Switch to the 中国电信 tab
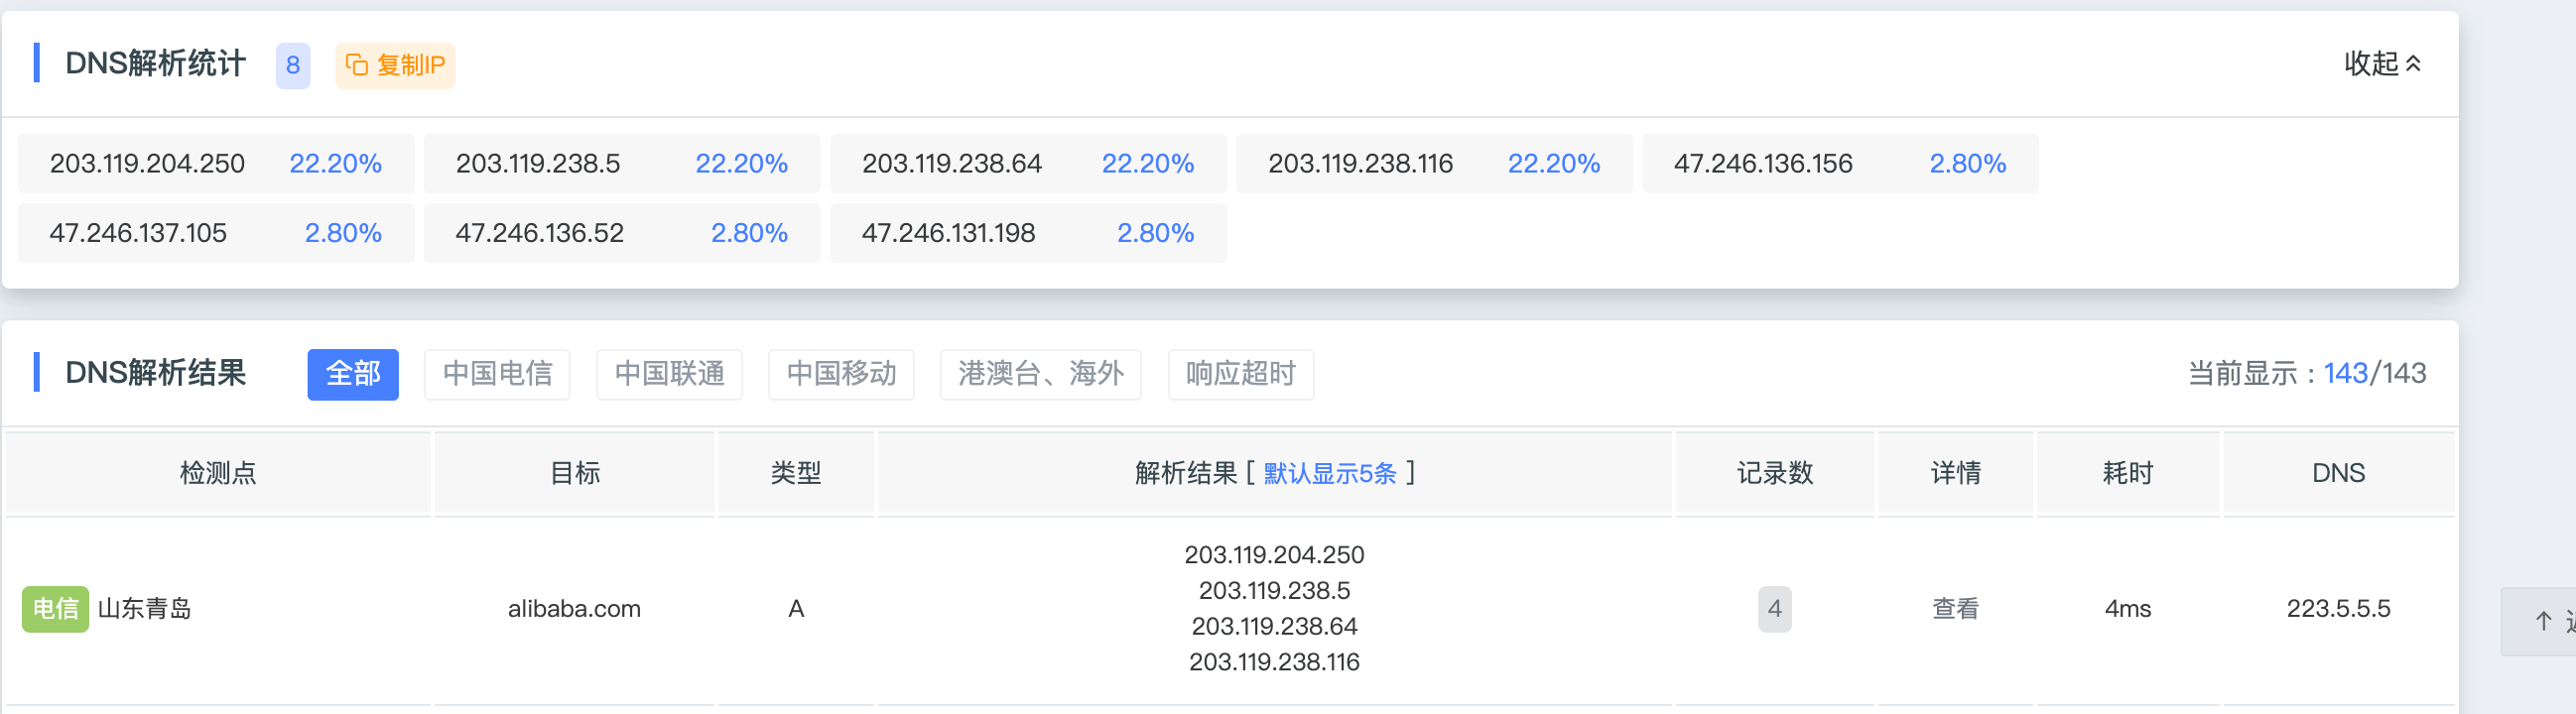Image resolution: width=2576 pixels, height=714 pixels. coord(497,374)
